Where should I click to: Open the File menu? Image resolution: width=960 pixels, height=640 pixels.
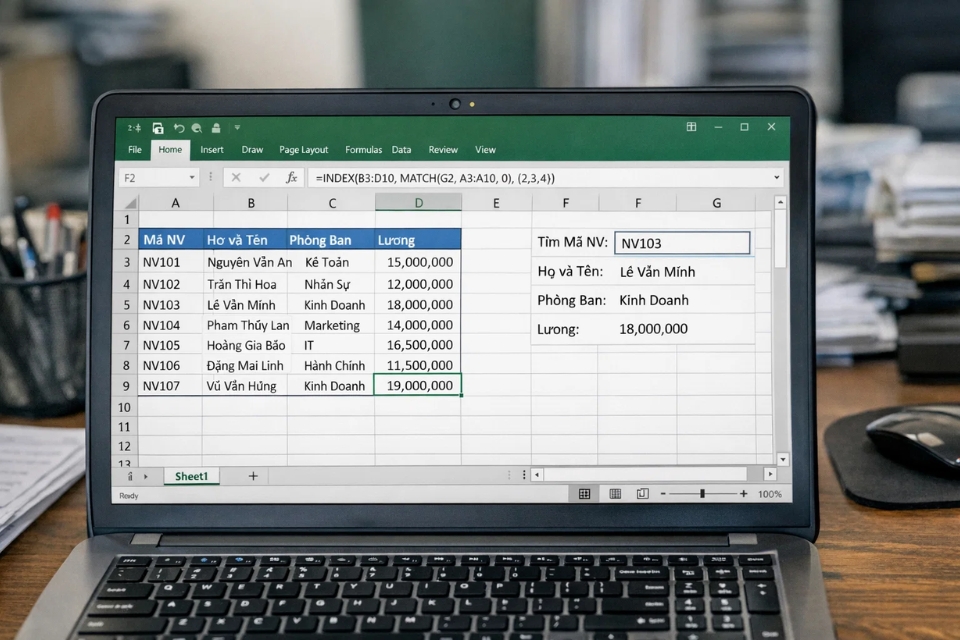point(134,149)
